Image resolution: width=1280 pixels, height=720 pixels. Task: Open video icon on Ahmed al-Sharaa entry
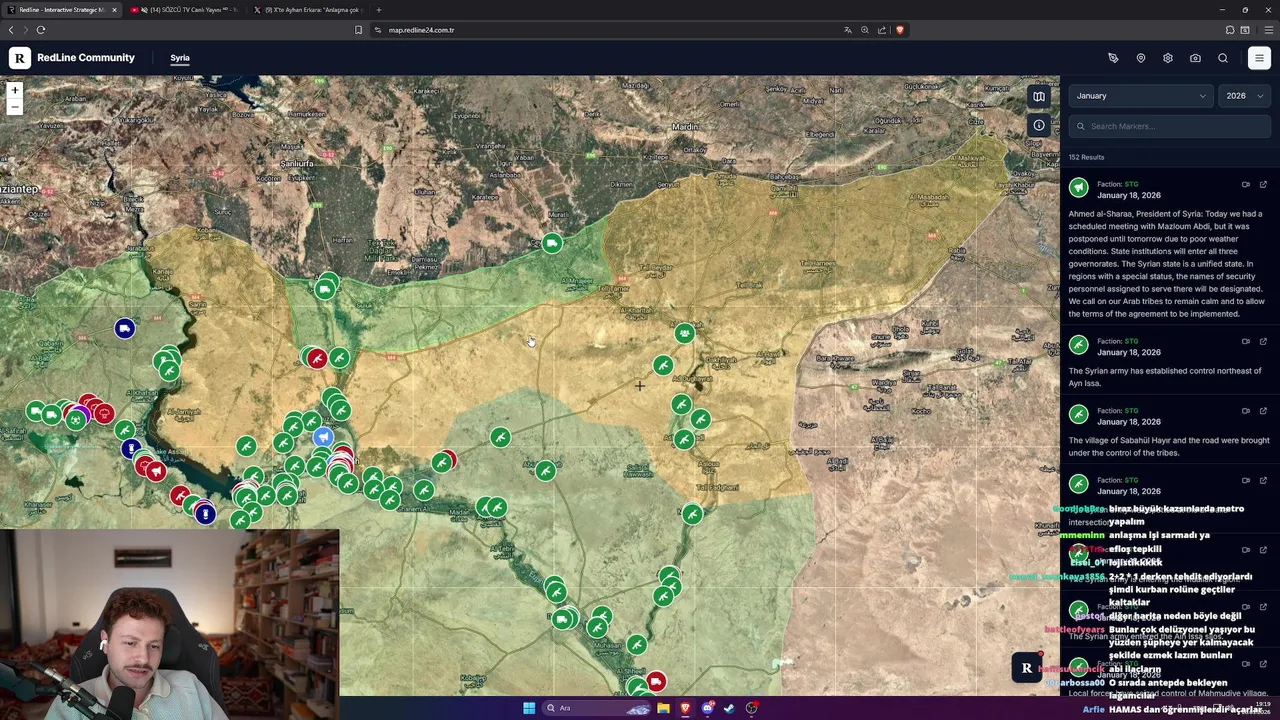tap(1246, 184)
